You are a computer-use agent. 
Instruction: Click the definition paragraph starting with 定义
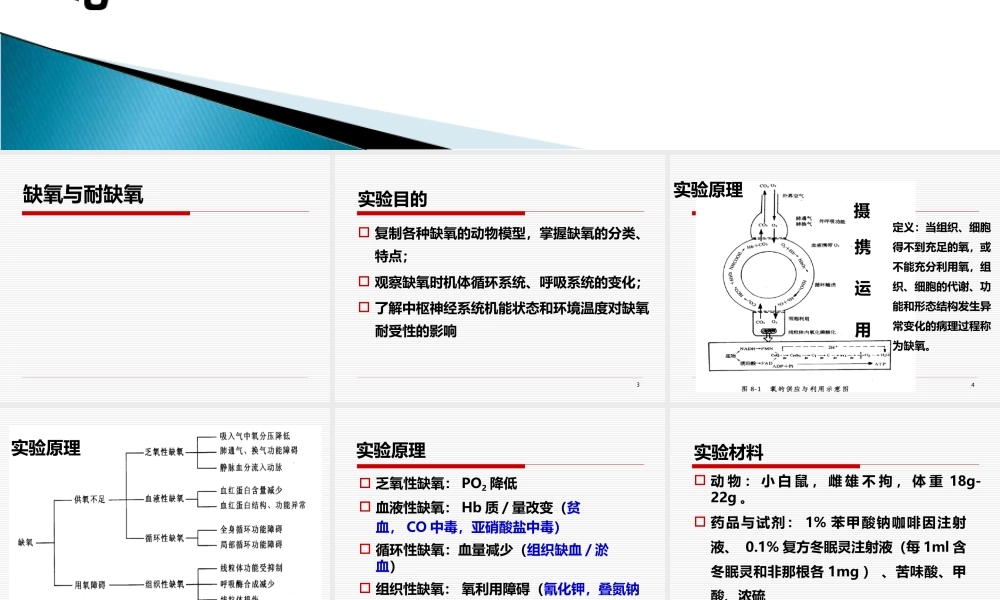[941, 286]
